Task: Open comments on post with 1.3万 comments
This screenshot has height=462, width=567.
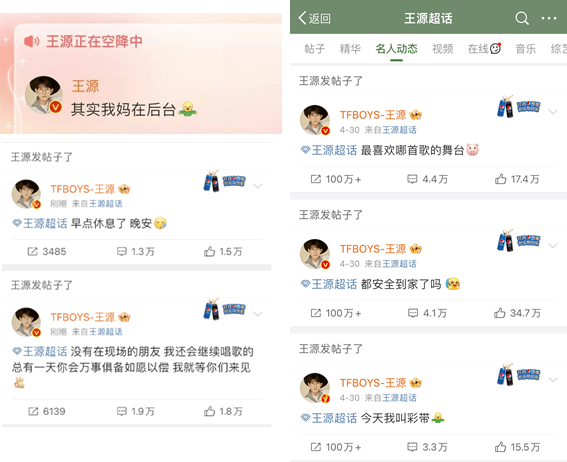Action: [x=136, y=251]
